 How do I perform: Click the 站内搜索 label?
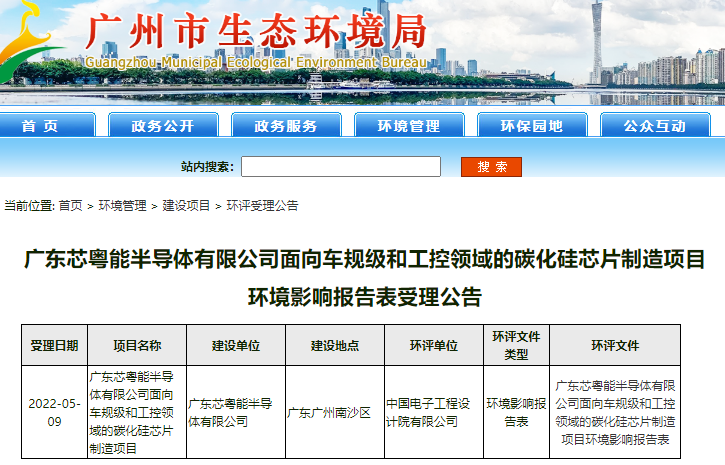tap(207, 167)
